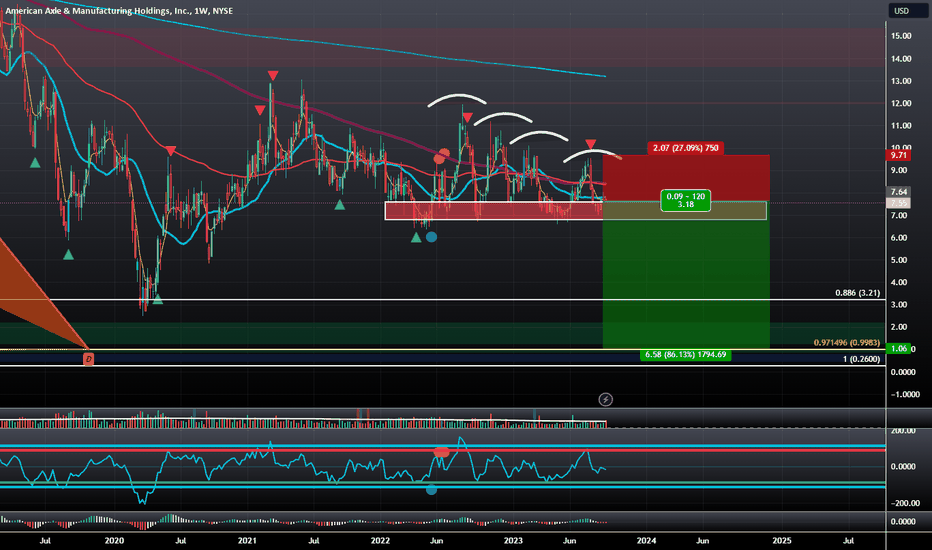Click the red D dividend marker
This screenshot has width=932, height=550.
tap(89, 359)
